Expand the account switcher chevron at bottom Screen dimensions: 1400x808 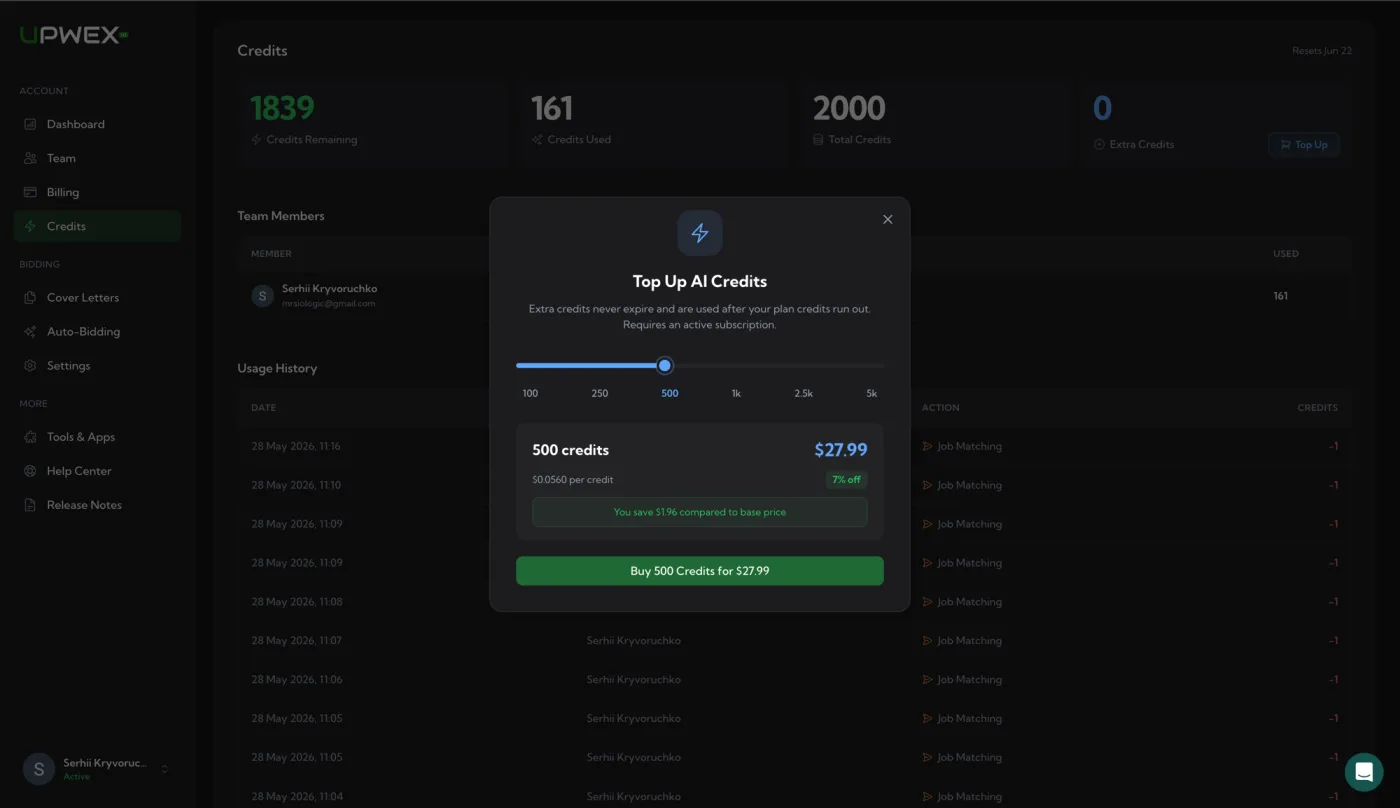pos(164,769)
